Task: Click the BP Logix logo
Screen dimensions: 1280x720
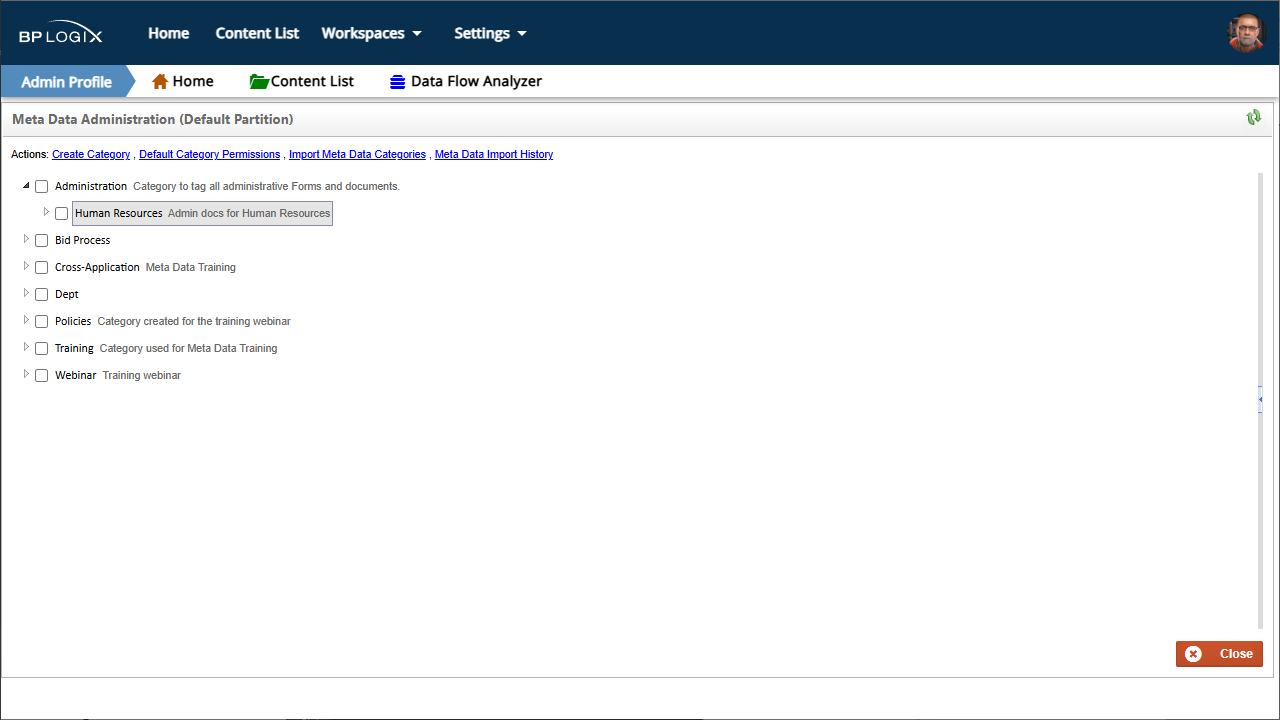Action: (x=61, y=34)
